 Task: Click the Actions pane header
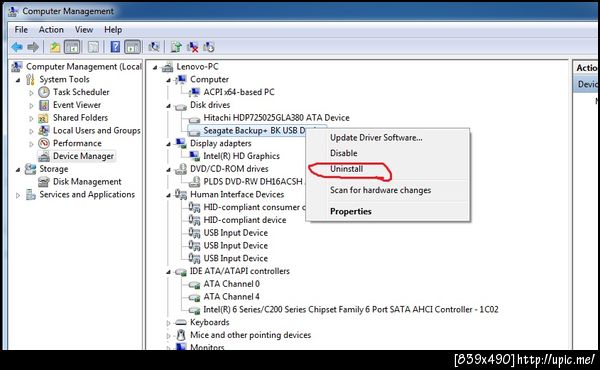pyautogui.click(x=586, y=68)
